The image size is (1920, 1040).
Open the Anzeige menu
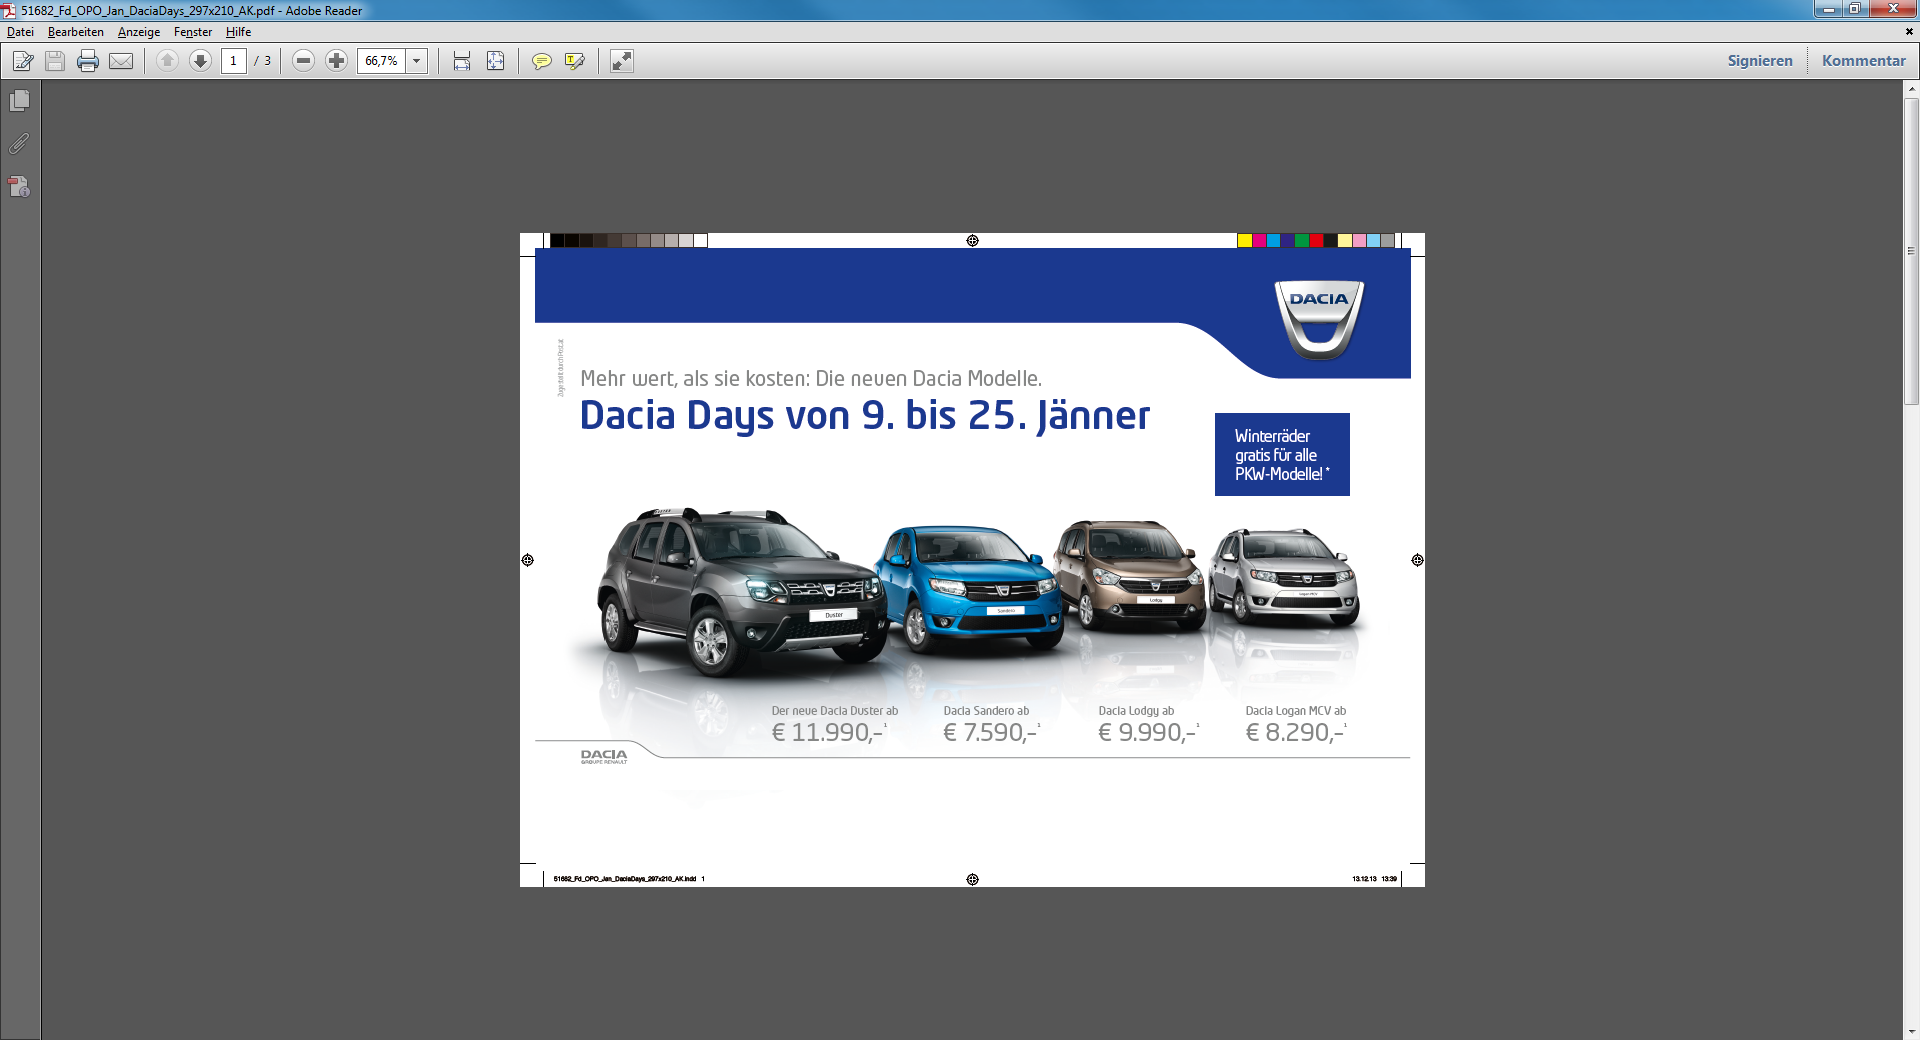pyautogui.click(x=139, y=32)
